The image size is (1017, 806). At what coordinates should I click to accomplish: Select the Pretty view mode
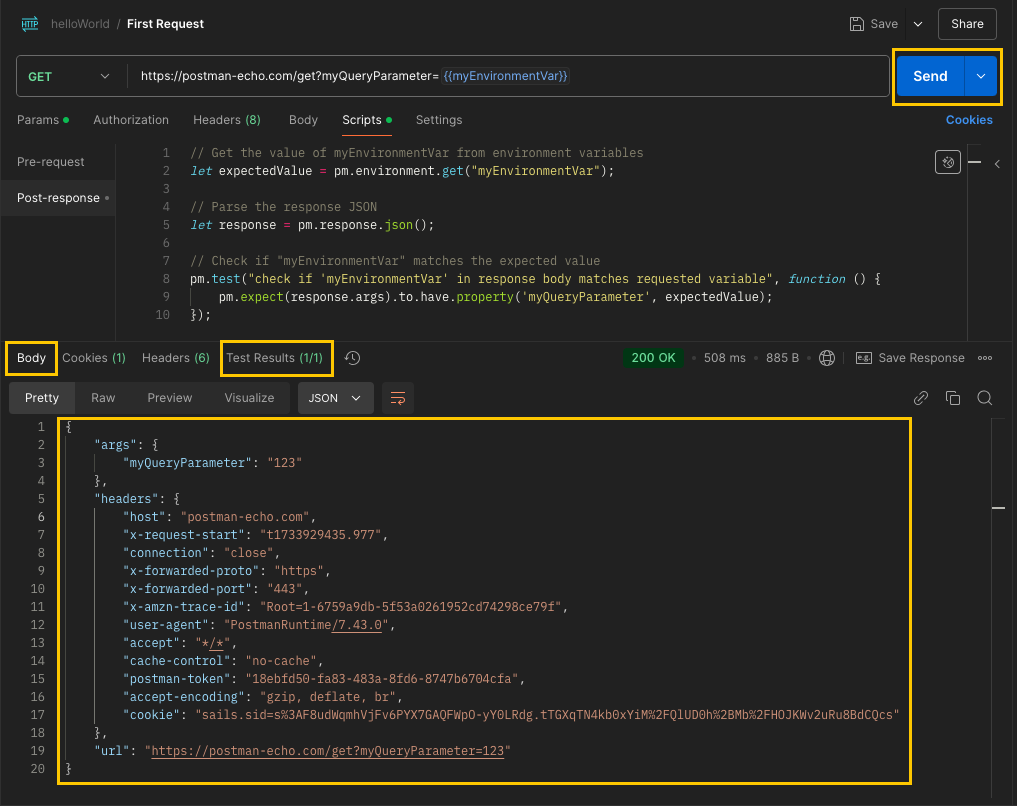(x=42, y=397)
